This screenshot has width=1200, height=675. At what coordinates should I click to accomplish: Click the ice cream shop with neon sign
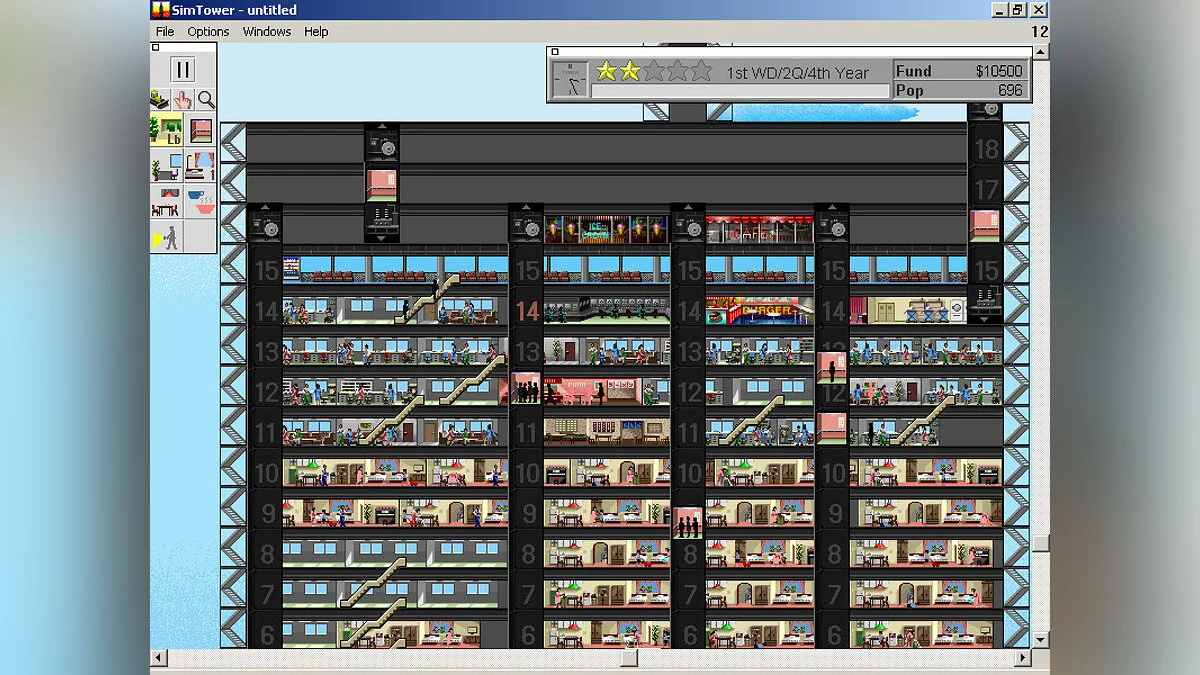point(606,229)
